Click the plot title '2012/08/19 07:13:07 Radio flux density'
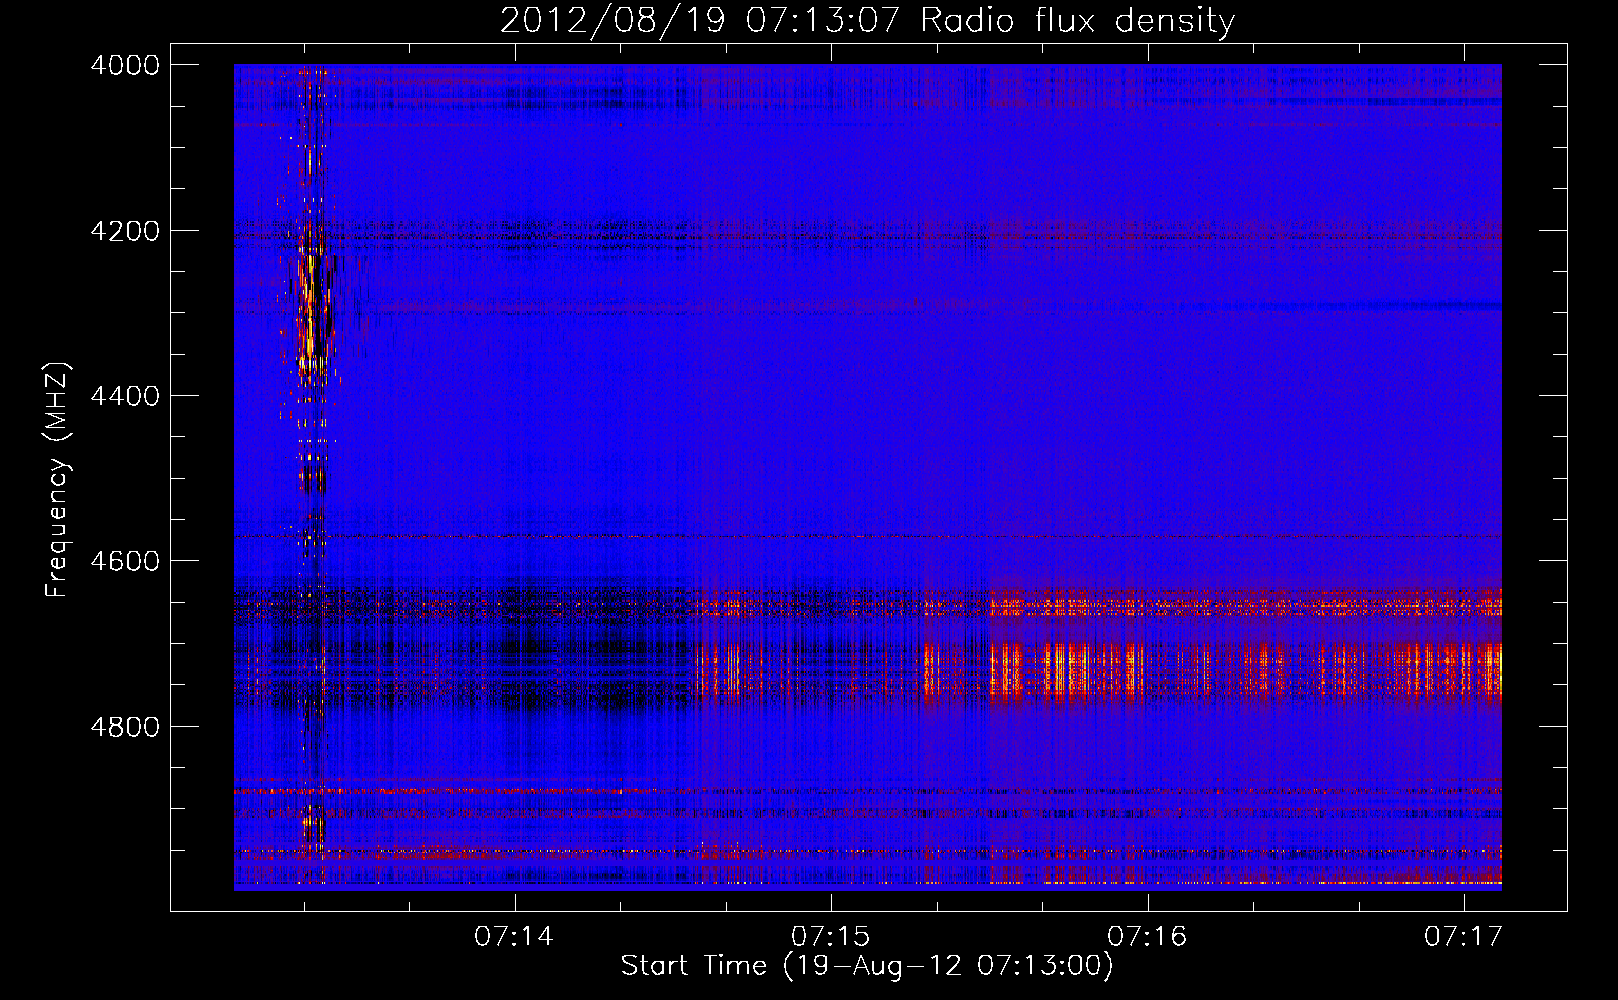Image resolution: width=1618 pixels, height=1000 pixels. (x=867, y=20)
